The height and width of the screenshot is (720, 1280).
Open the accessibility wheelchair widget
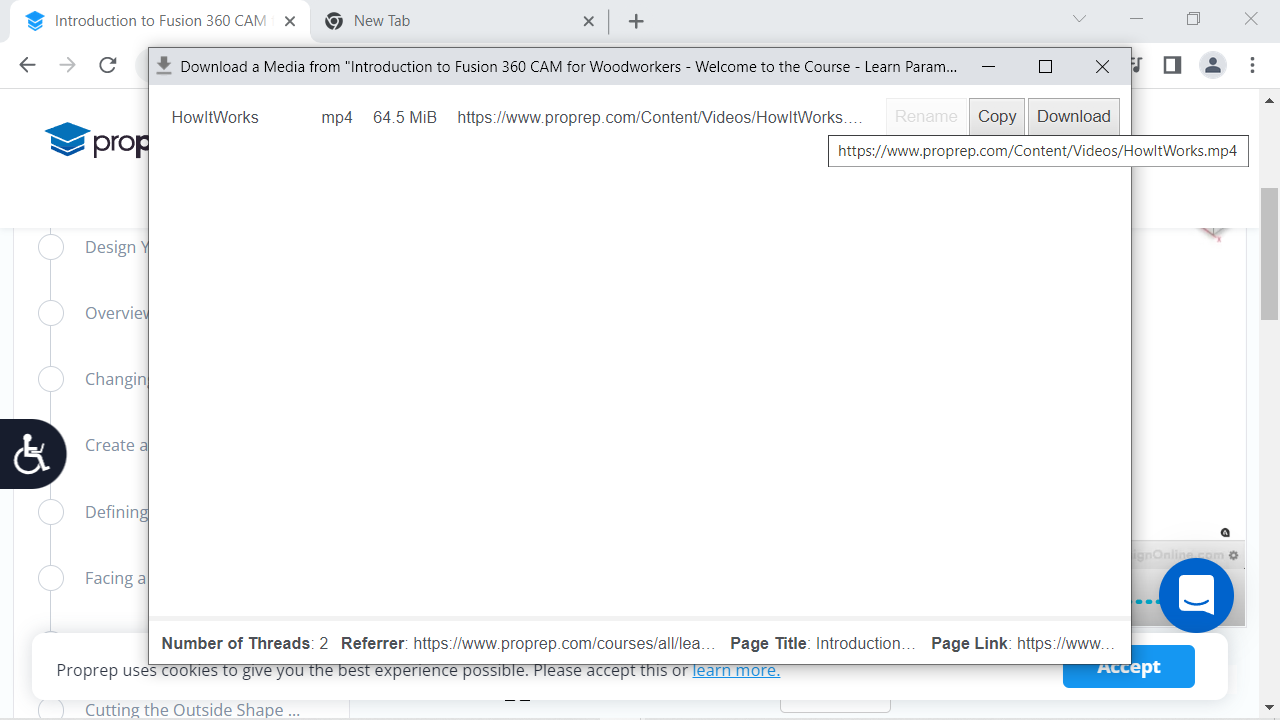[x=32, y=454]
